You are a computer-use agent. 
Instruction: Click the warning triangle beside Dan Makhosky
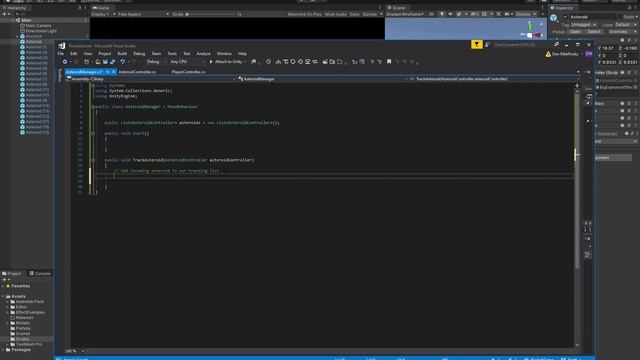coord(548,54)
